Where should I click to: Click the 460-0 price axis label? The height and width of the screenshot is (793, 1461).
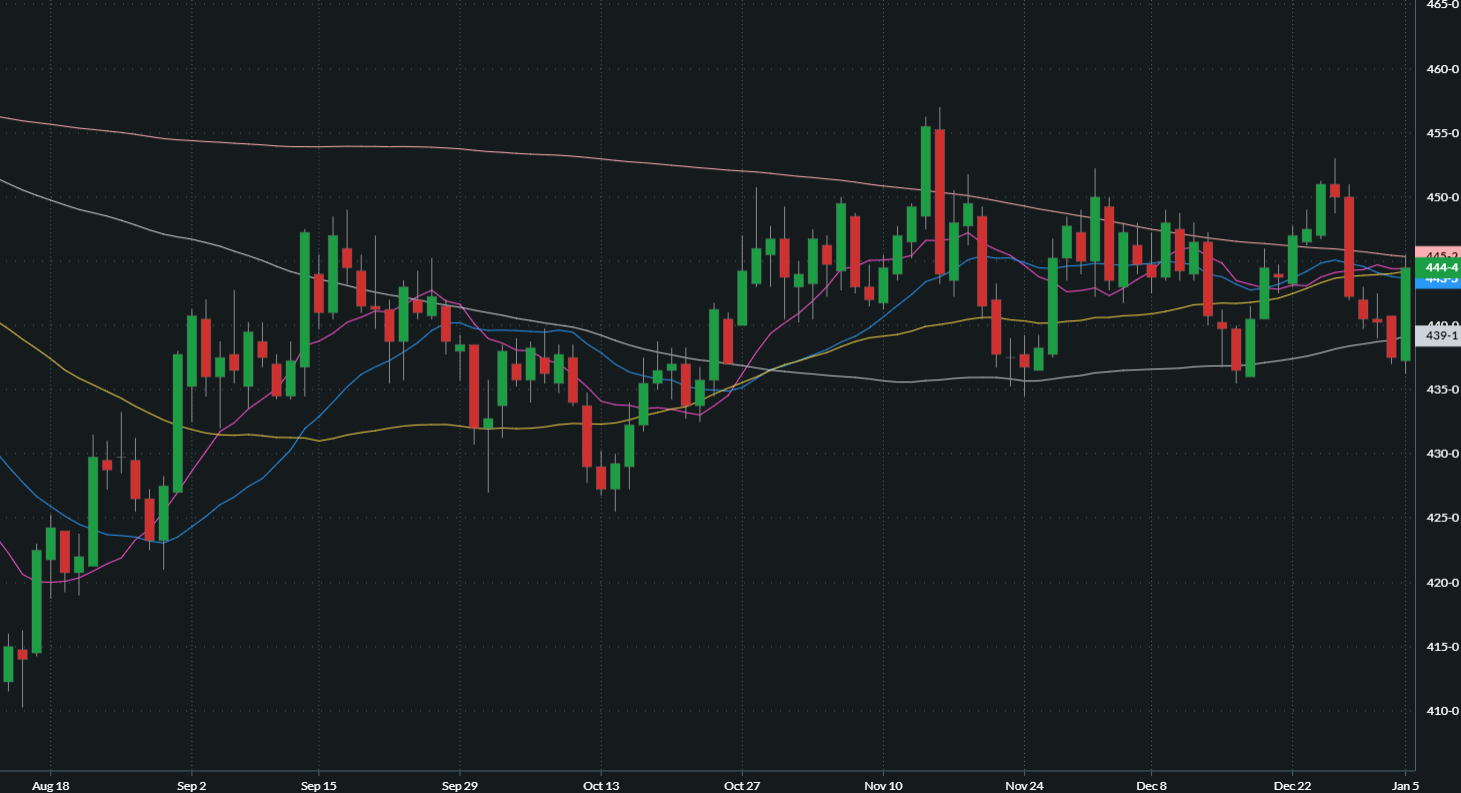[x=1441, y=69]
